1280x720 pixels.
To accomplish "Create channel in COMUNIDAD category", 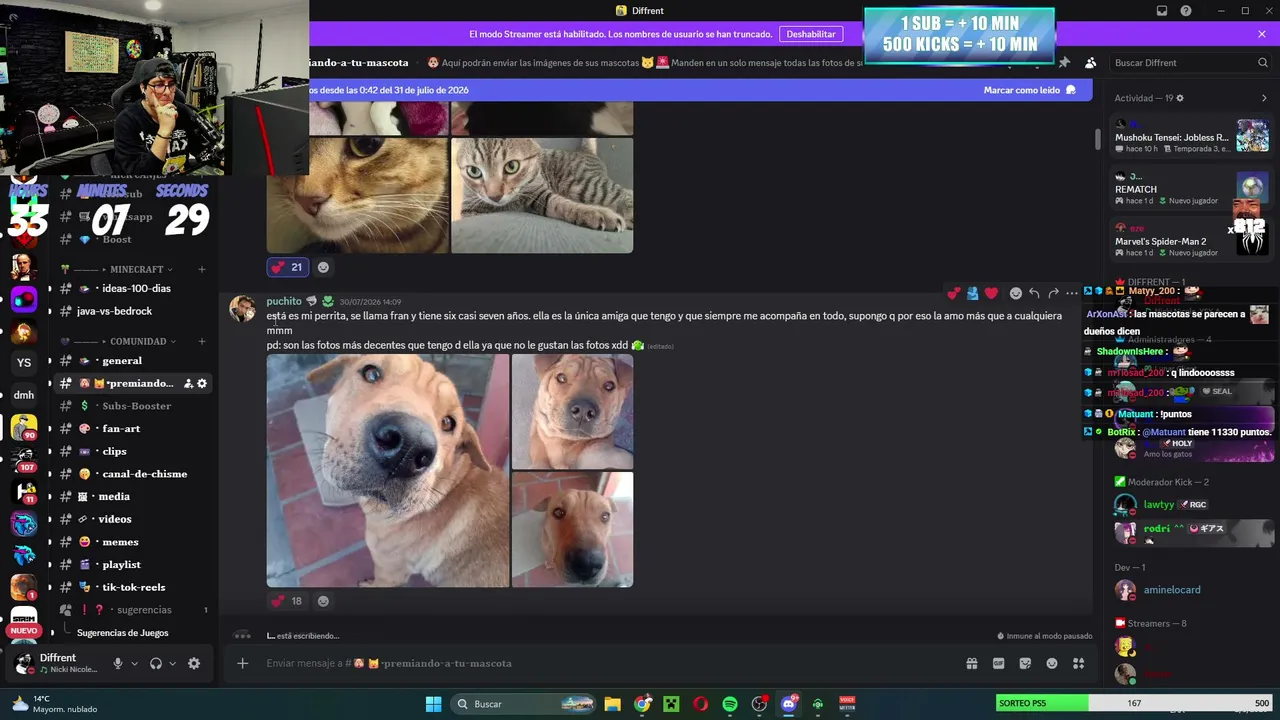I will pos(201,341).
